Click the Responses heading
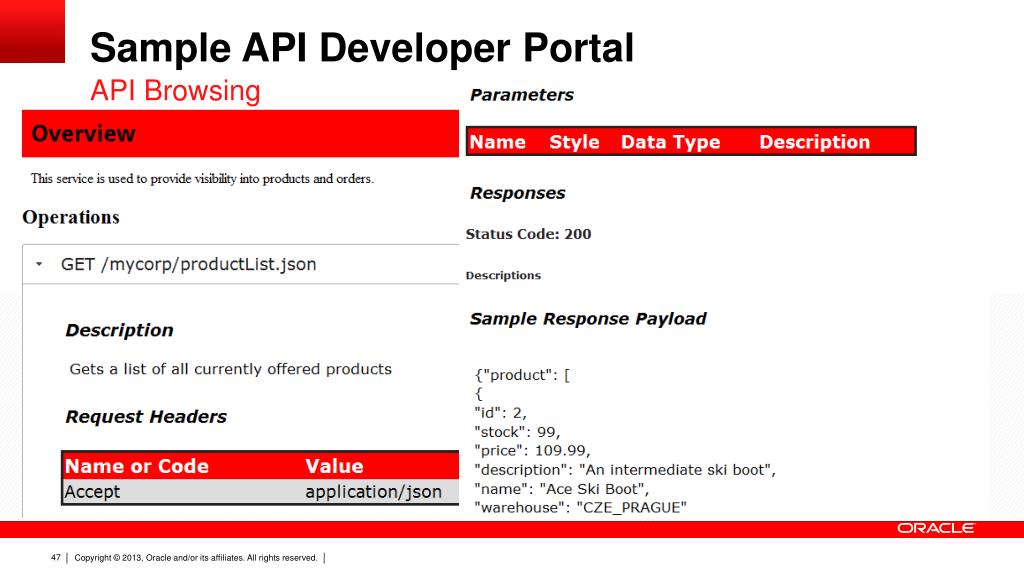The width and height of the screenshot is (1024, 576). pyautogui.click(x=518, y=193)
